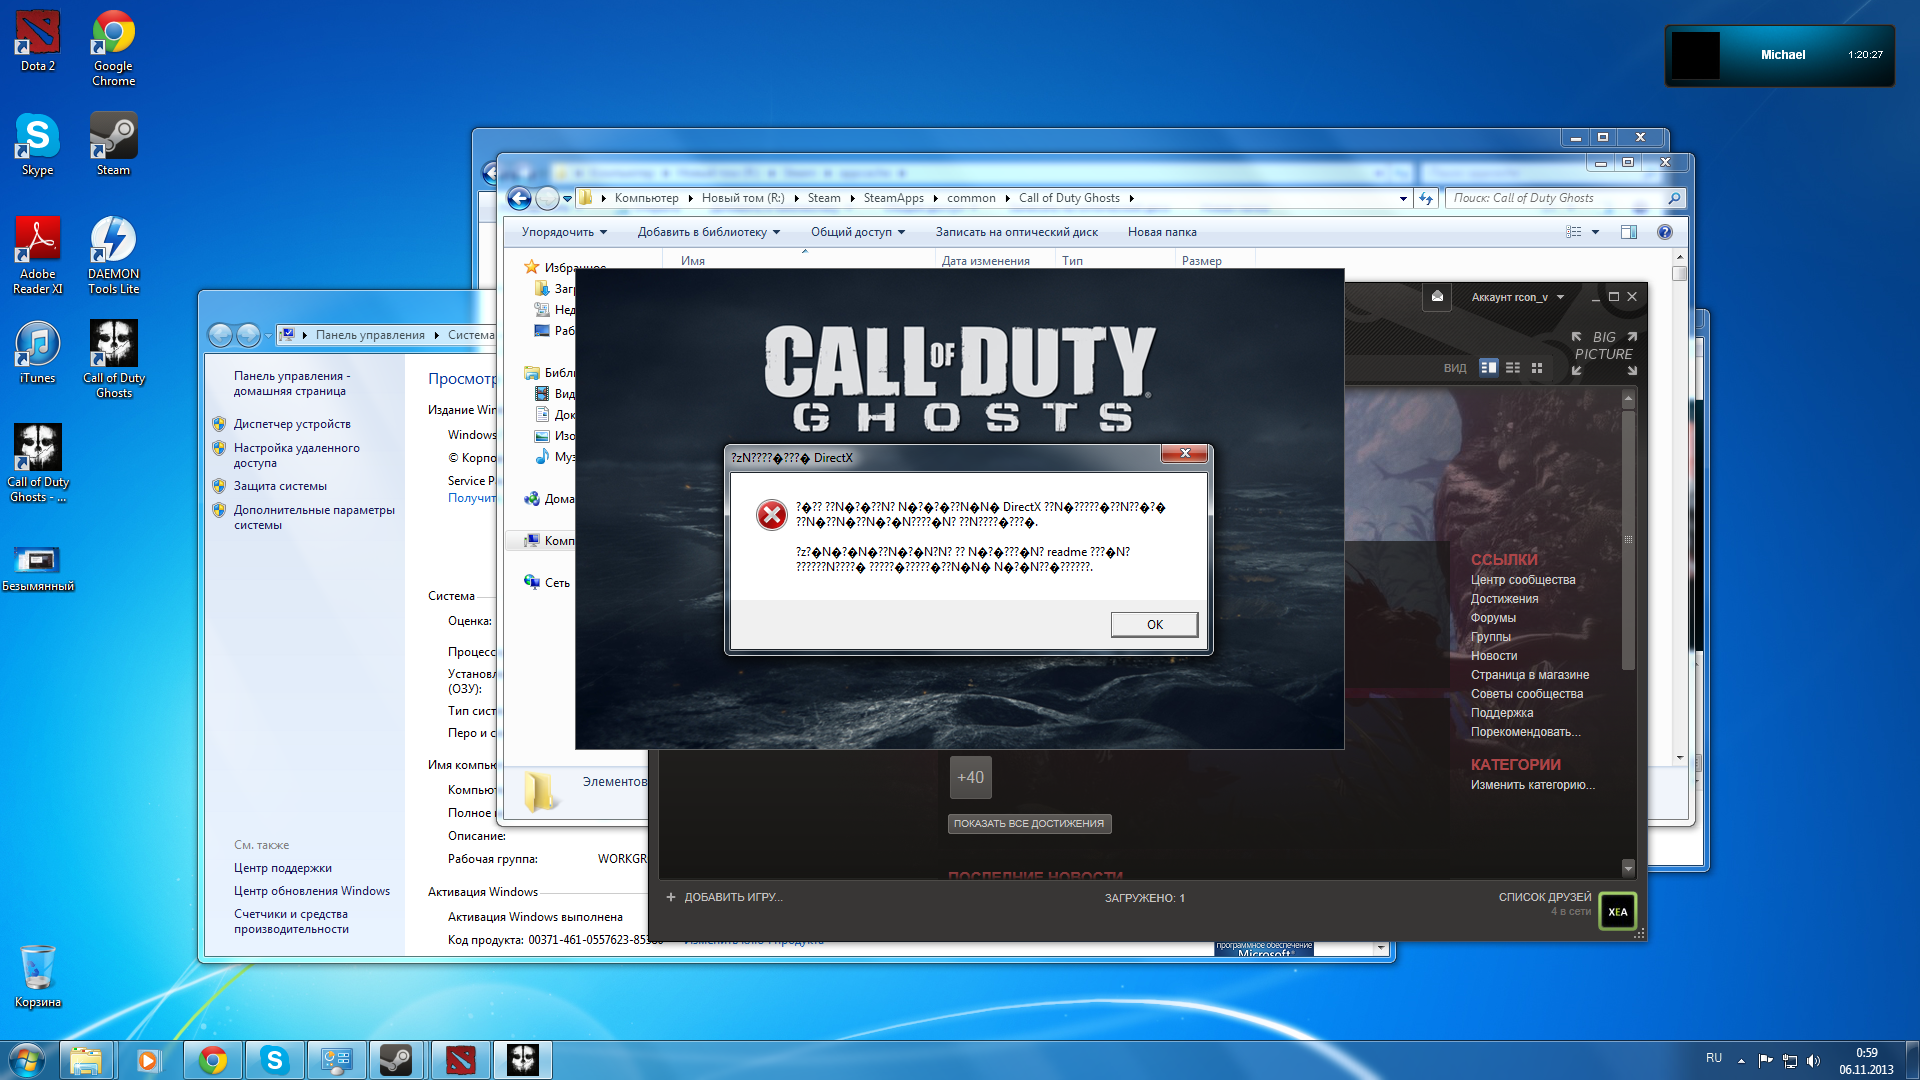This screenshot has width=1920, height=1080.
Task: Close the DirectX error dialog
Action: point(1185,454)
